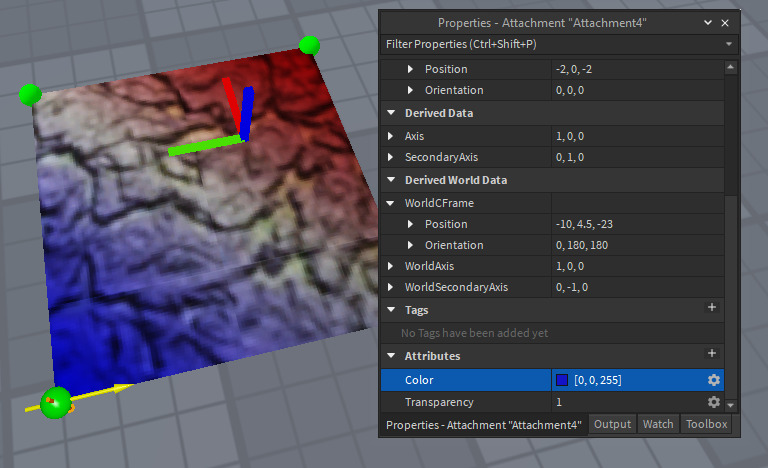
Task: Expand the Orientation property showing 0, 0, 0
Action: pyautogui.click(x=410, y=90)
